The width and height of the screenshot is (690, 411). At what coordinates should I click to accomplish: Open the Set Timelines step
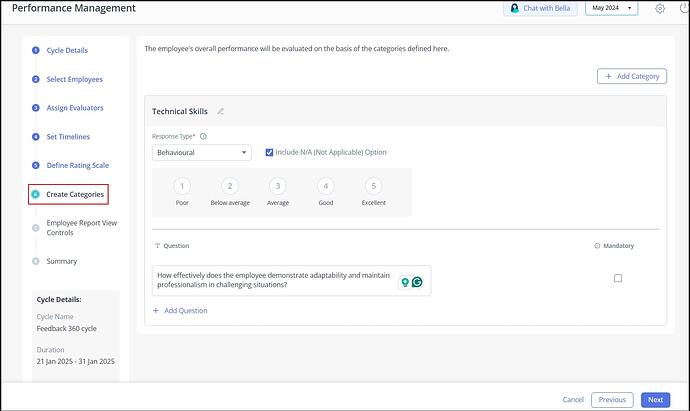(68, 136)
